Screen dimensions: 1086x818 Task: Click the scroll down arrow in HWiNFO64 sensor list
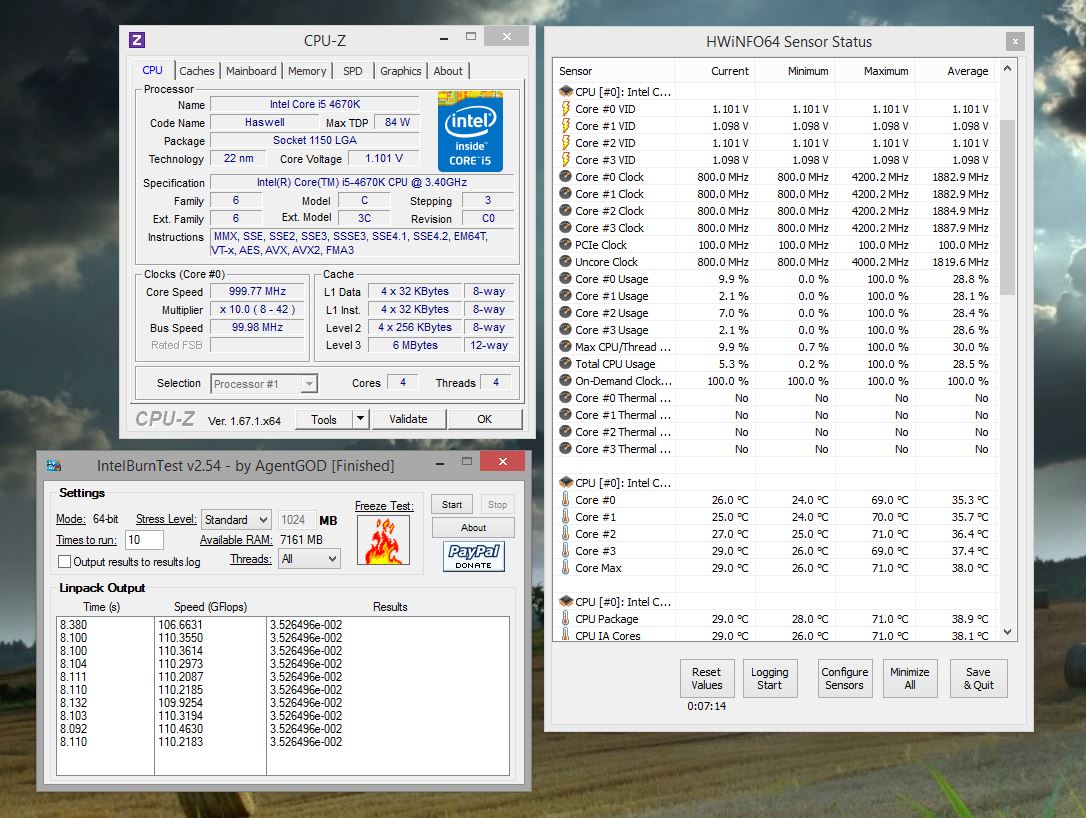point(1007,632)
